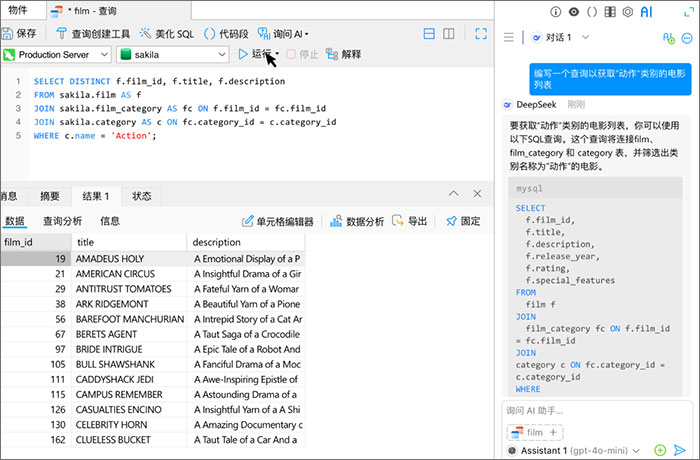Open the 对话 1 conversation dropdown
The height and width of the screenshot is (460, 700).
(560, 37)
